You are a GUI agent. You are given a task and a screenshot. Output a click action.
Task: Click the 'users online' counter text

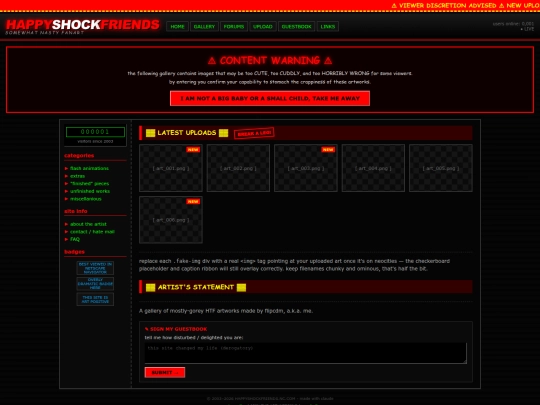tap(513, 24)
